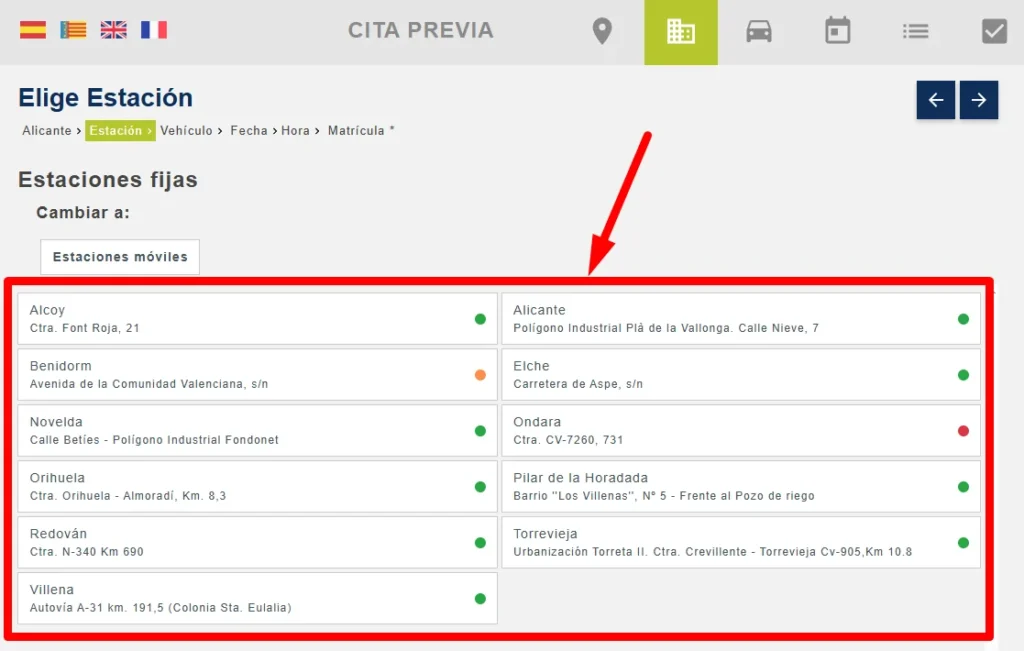Click Vehículo breadcrumb step
Viewport: 1024px width, 651px height.
[186, 131]
